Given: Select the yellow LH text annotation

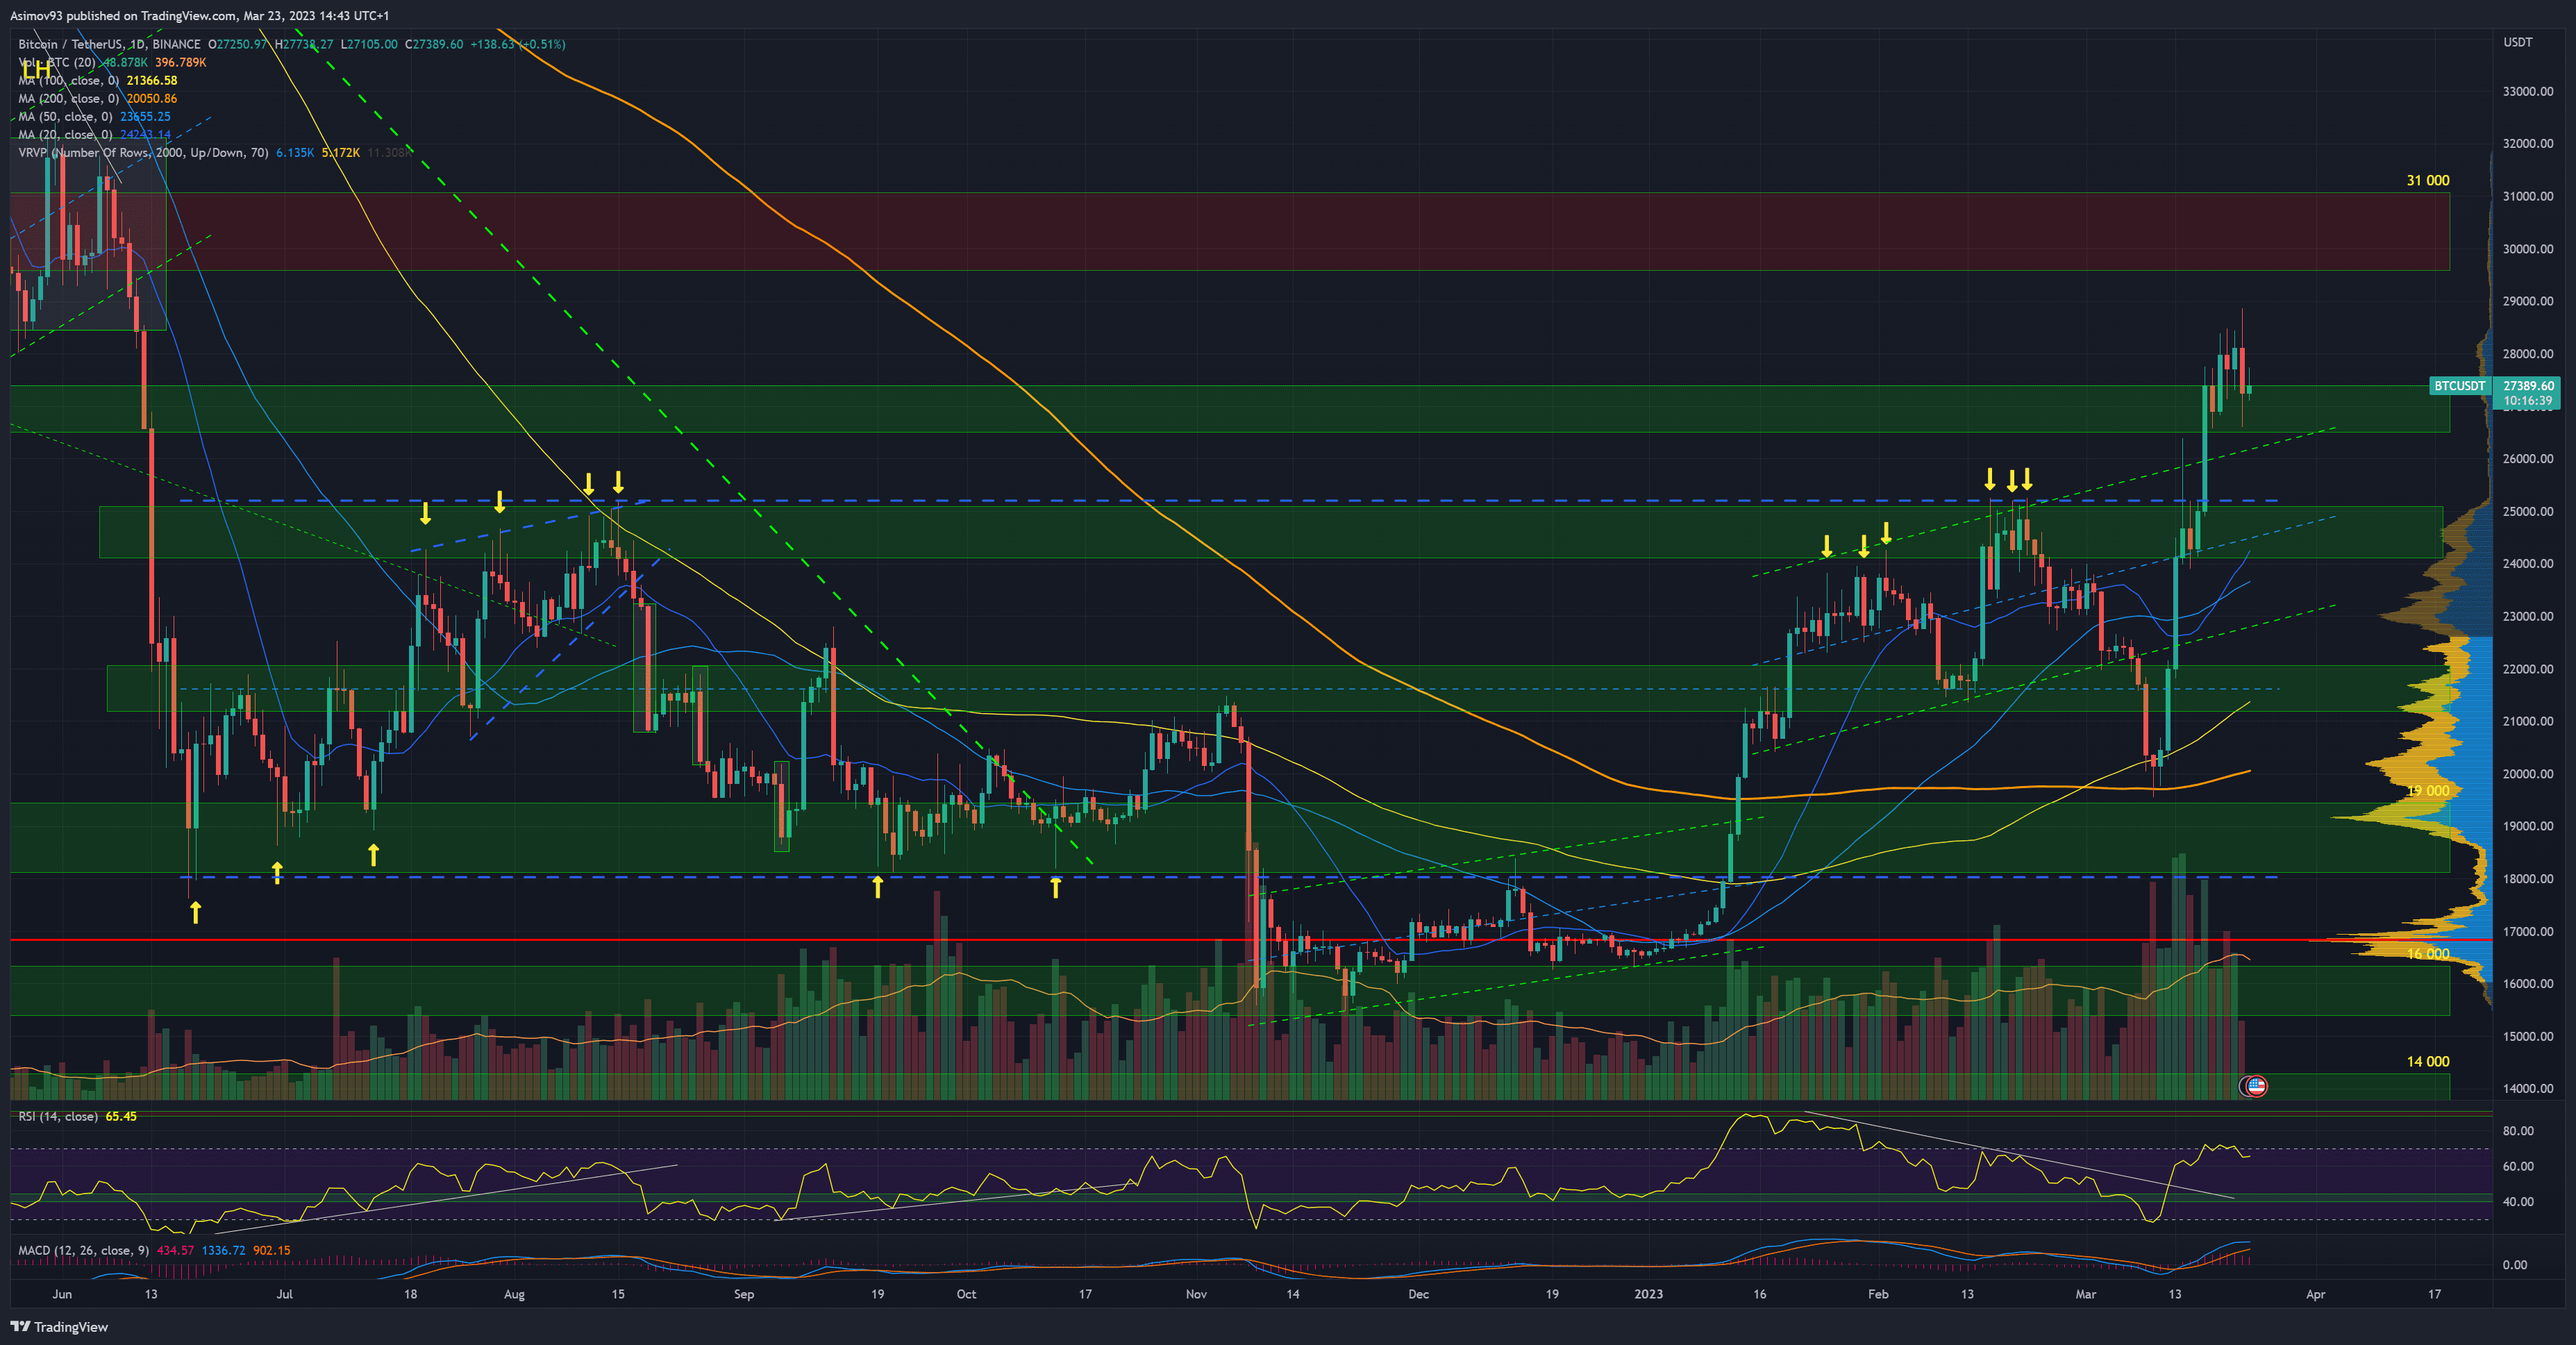Looking at the screenshot, I should [x=37, y=72].
